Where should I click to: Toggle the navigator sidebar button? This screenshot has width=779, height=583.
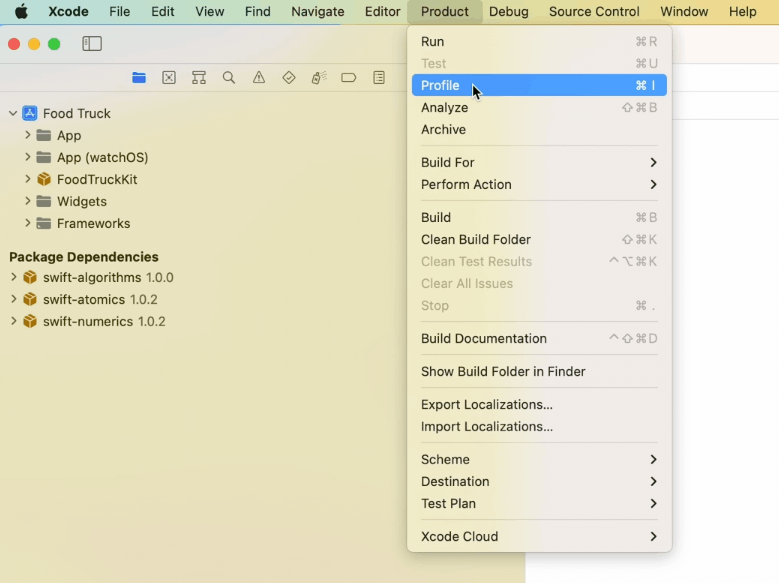pyautogui.click(x=92, y=44)
